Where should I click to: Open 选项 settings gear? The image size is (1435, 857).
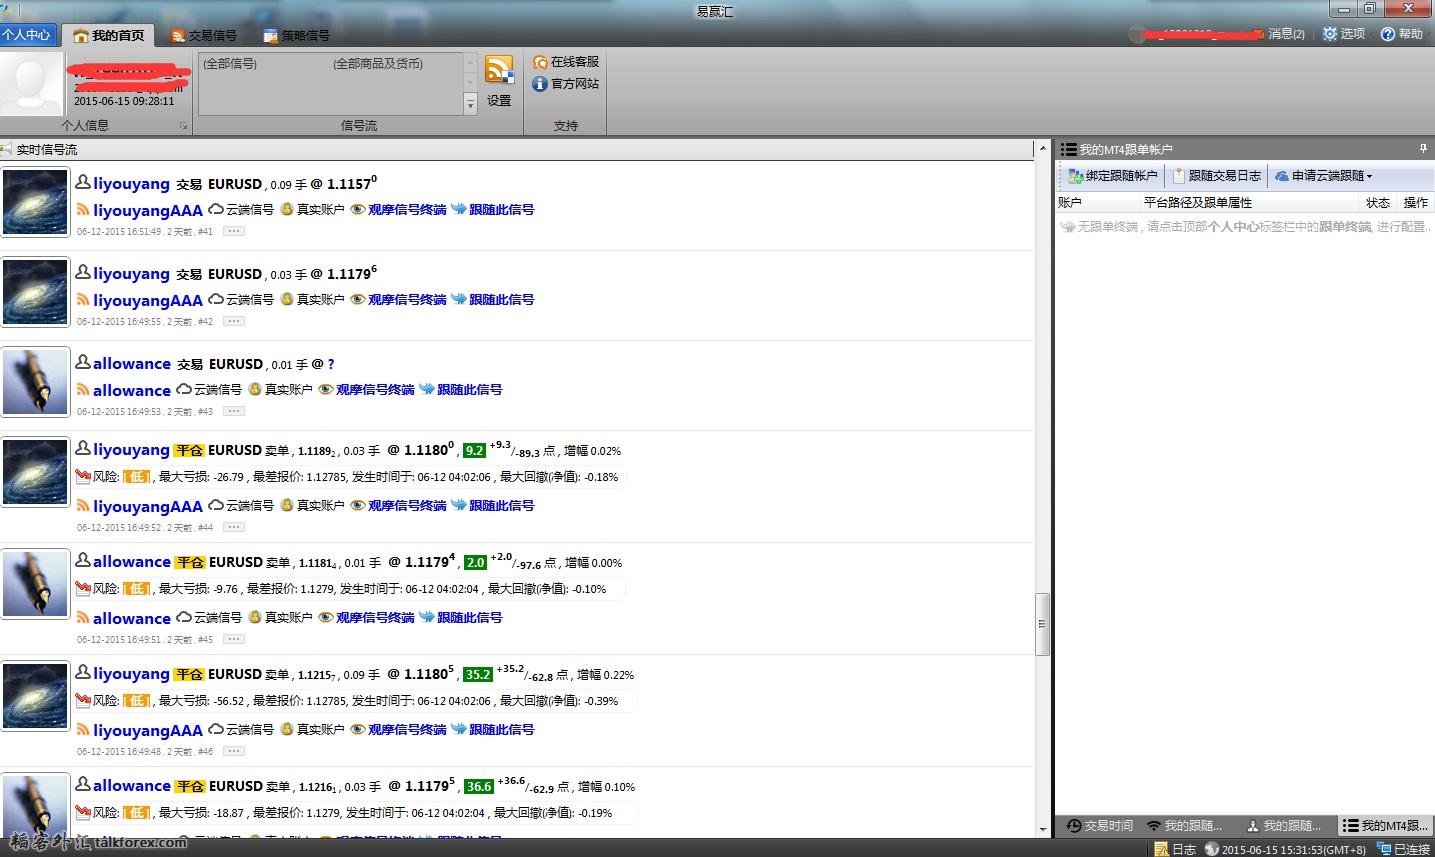pyautogui.click(x=1343, y=34)
